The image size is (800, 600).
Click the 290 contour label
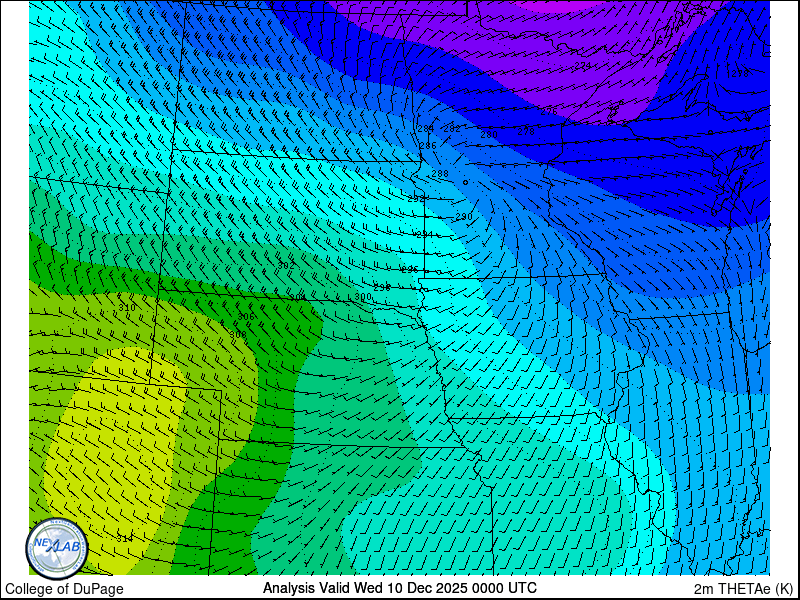[x=464, y=217]
